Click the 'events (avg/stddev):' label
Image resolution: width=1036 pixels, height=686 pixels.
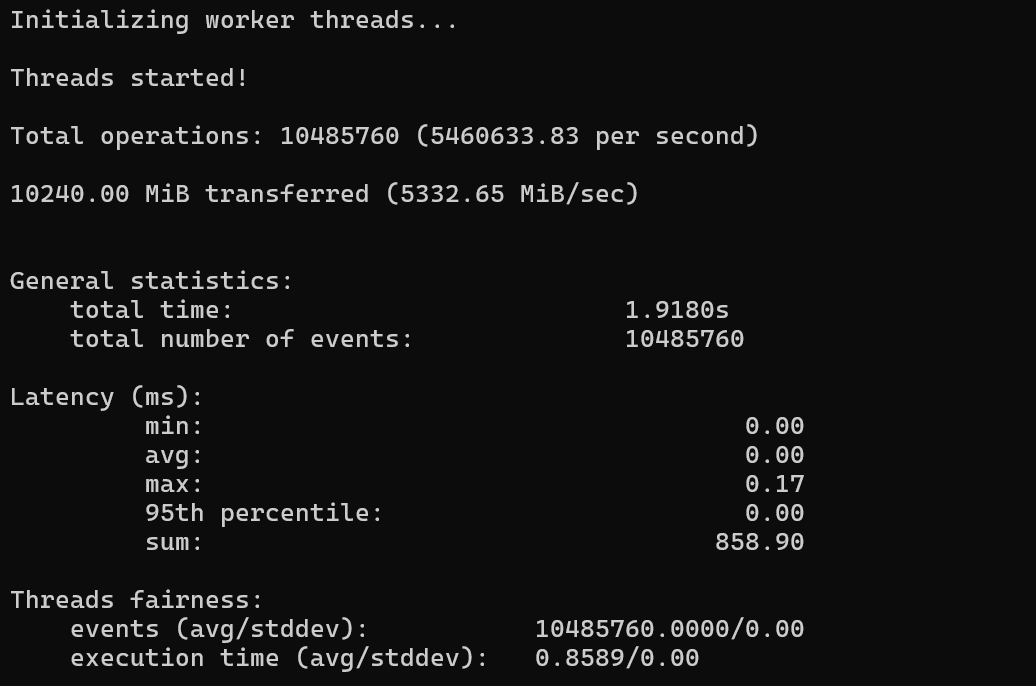(219, 630)
